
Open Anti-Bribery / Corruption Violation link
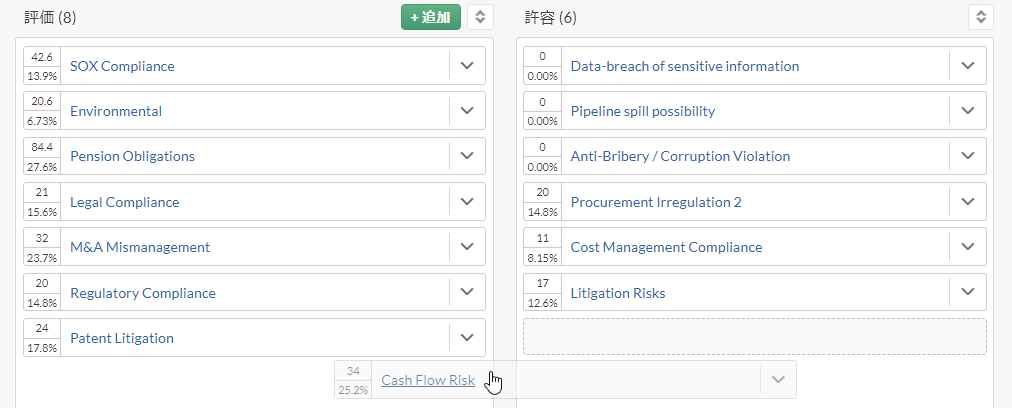[x=680, y=156]
